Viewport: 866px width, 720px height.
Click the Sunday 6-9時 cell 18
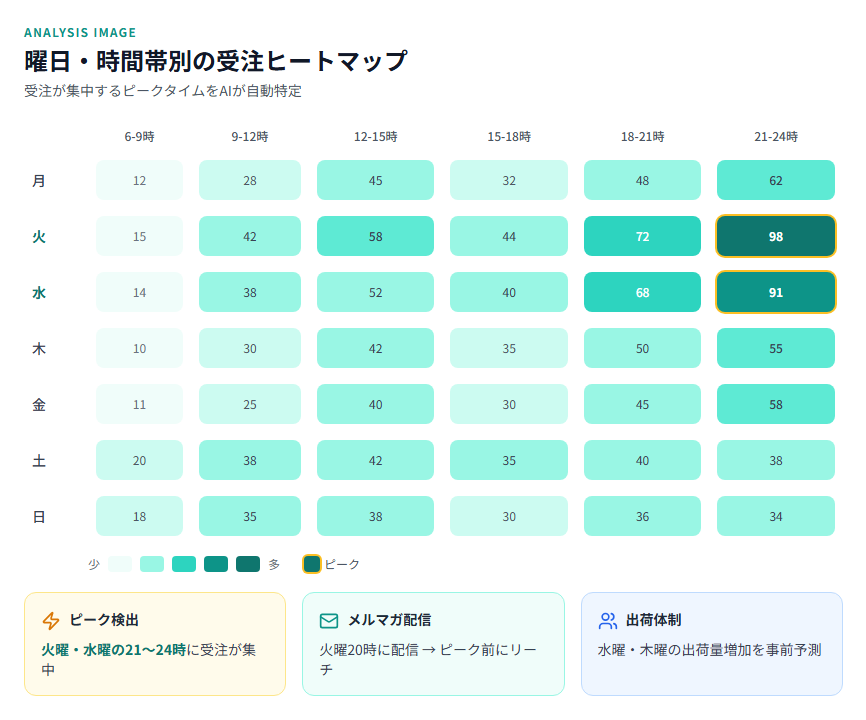139,516
